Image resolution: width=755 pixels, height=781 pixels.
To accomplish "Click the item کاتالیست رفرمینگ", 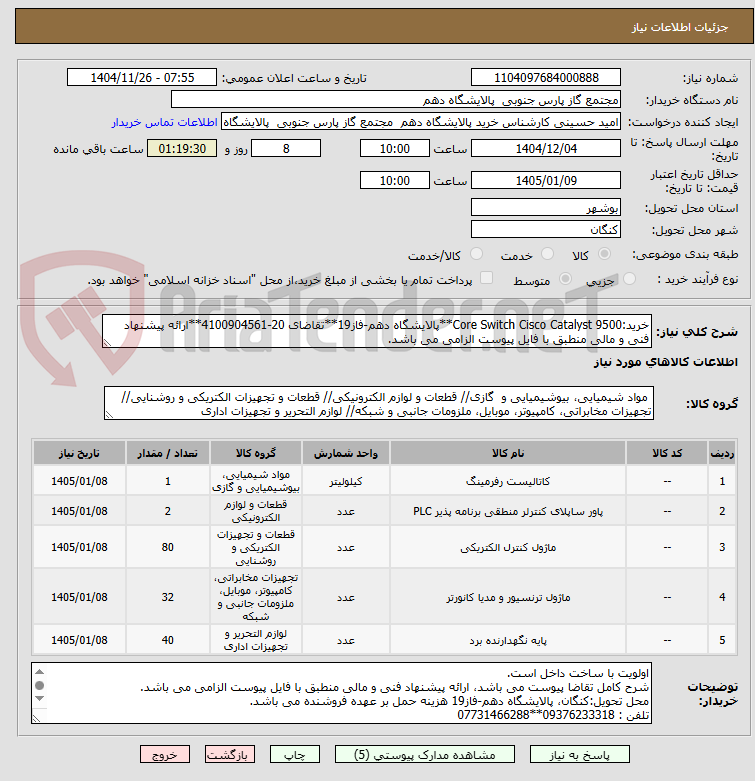I will [508, 481].
